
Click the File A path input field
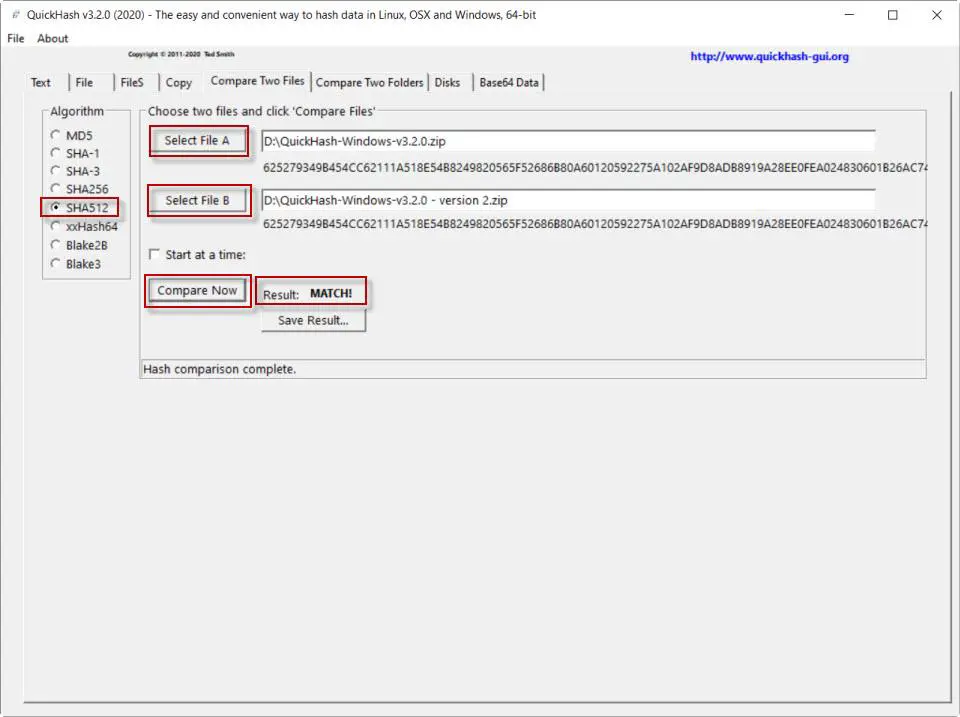click(568, 141)
